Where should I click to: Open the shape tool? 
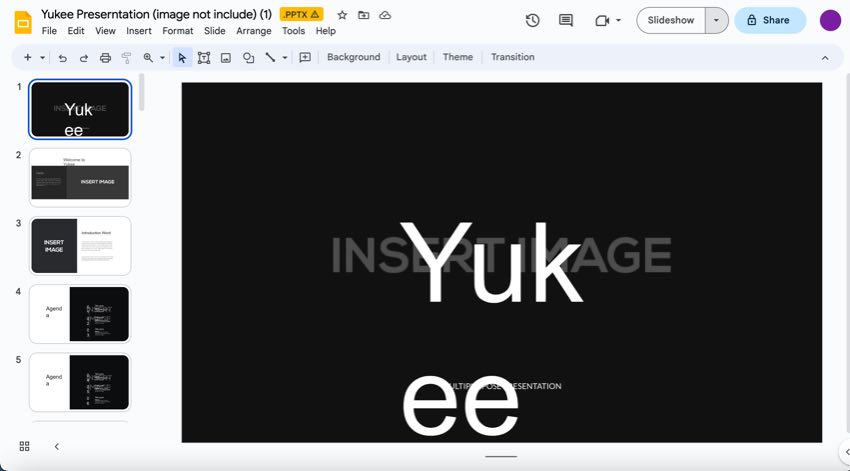248,58
